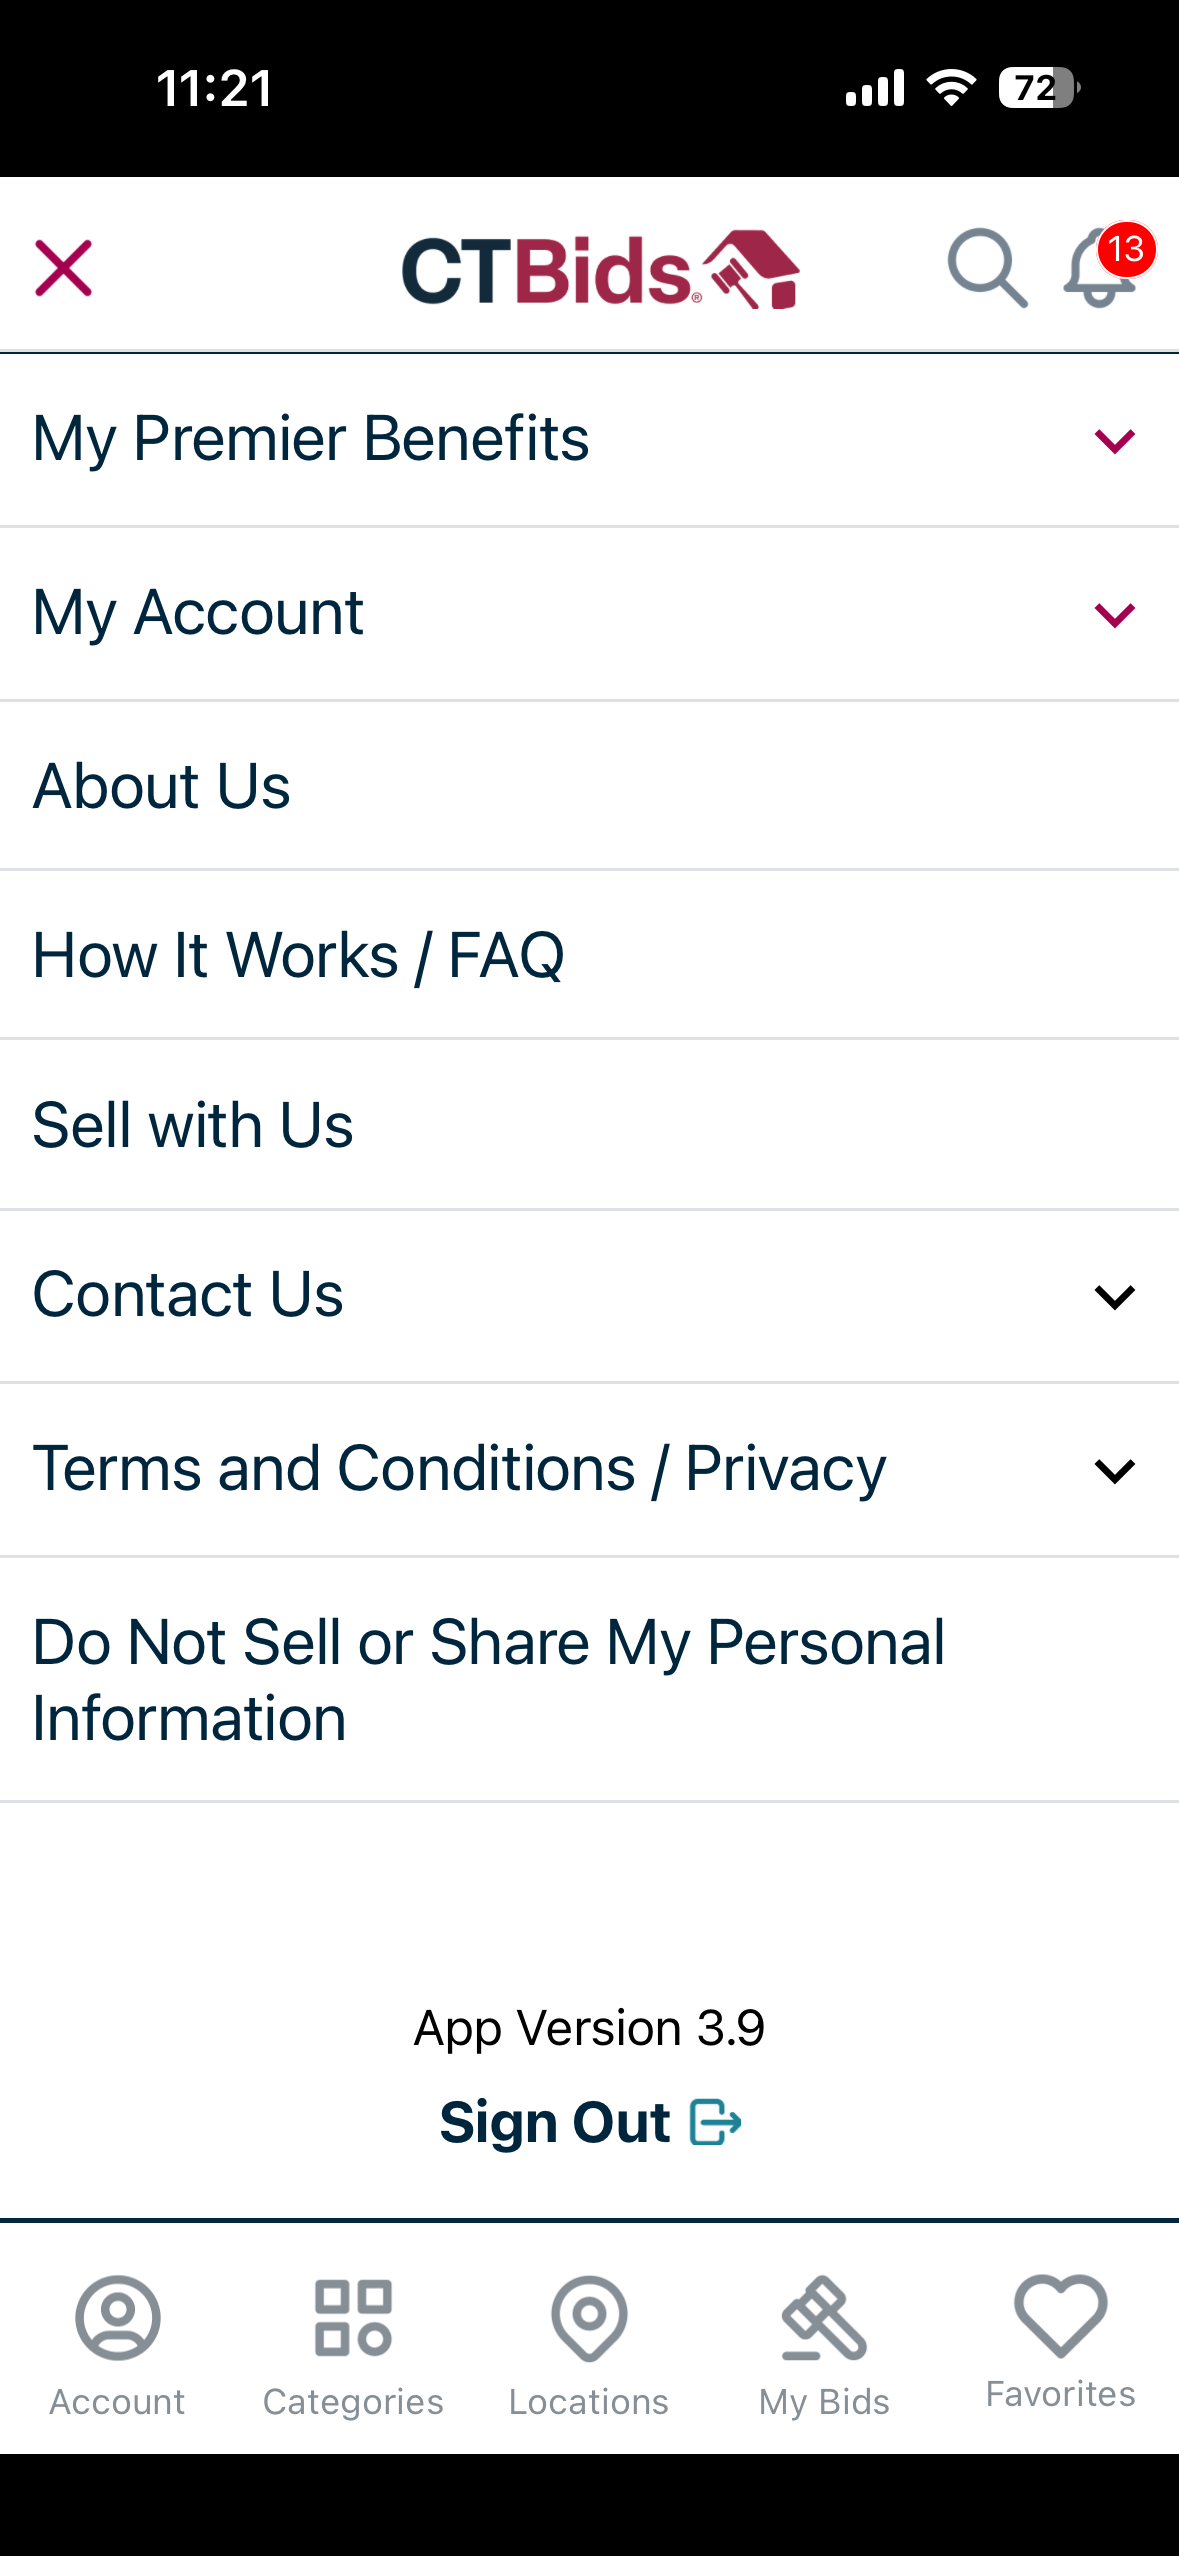The image size is (1179, 2556).
Task: Tap the sign-out arrow icon
Action: point(716,2122)
